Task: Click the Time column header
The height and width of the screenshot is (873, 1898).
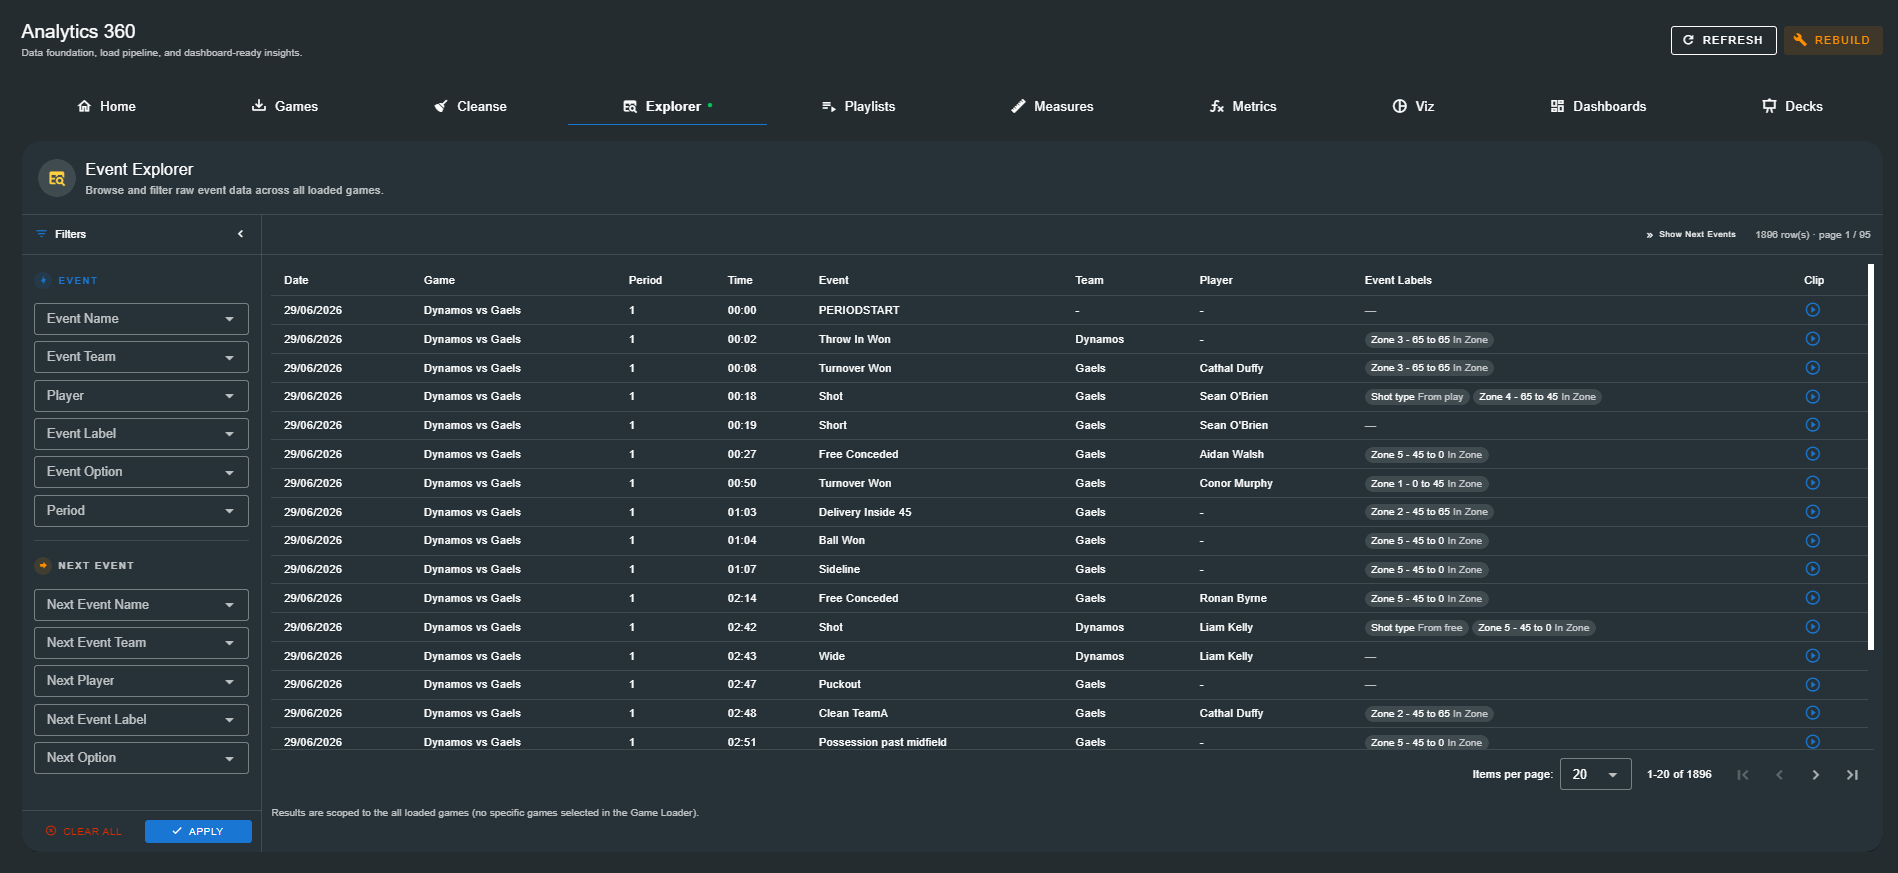Action: (740, 280)
